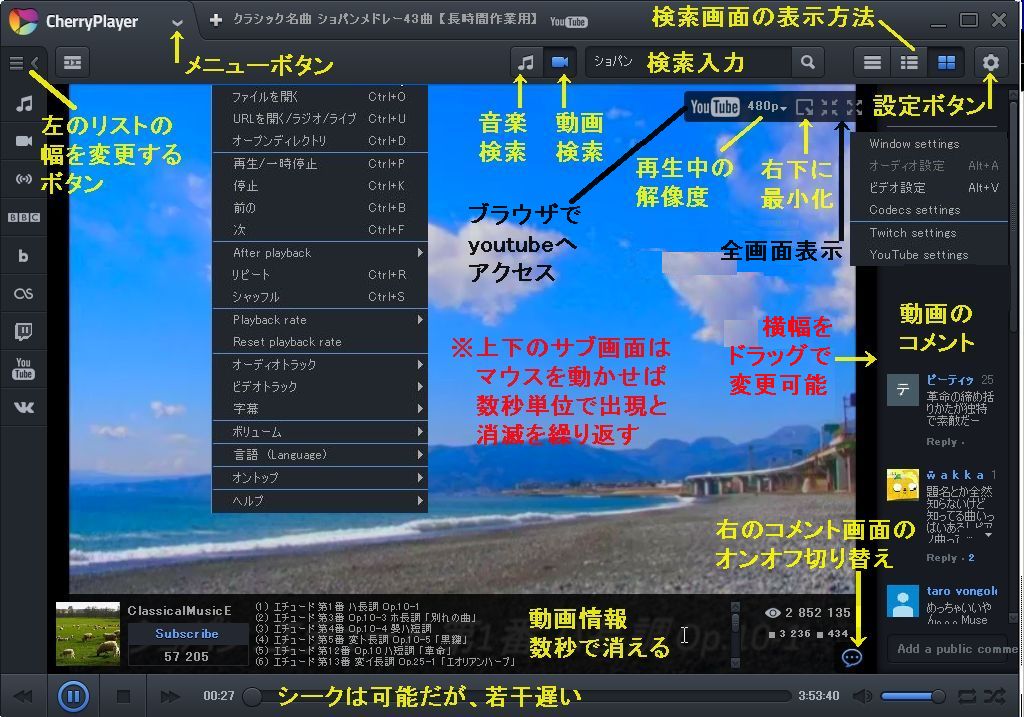Click Reply under wakka's comment
Viewport: 1024px width, 717px height.
click(x=942, y=558)
